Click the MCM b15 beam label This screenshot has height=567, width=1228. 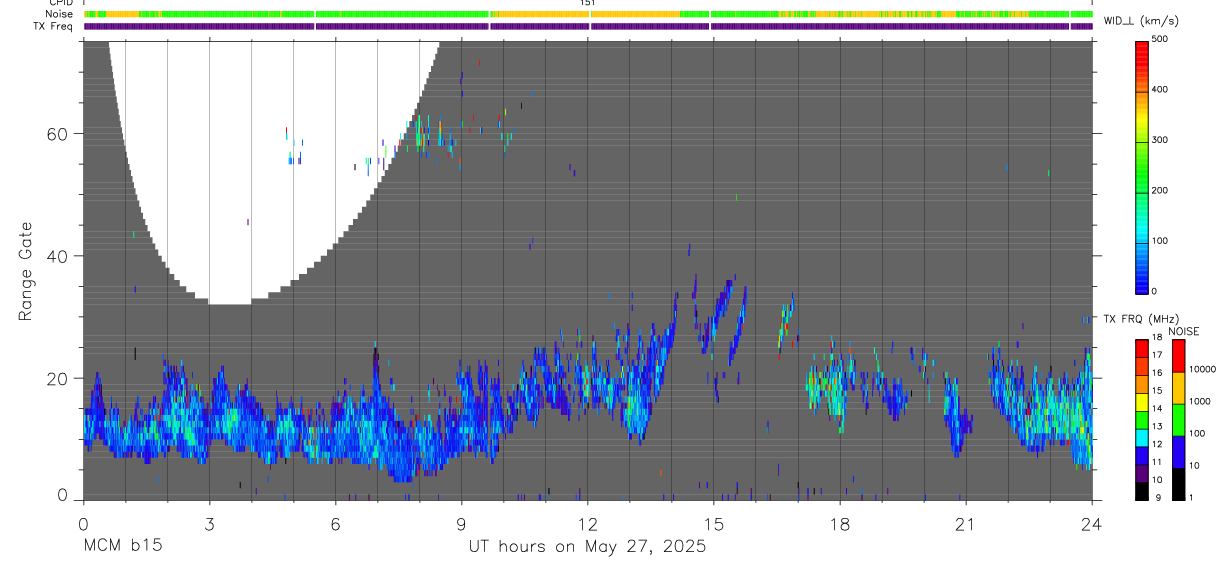click(x=122, y=546)
